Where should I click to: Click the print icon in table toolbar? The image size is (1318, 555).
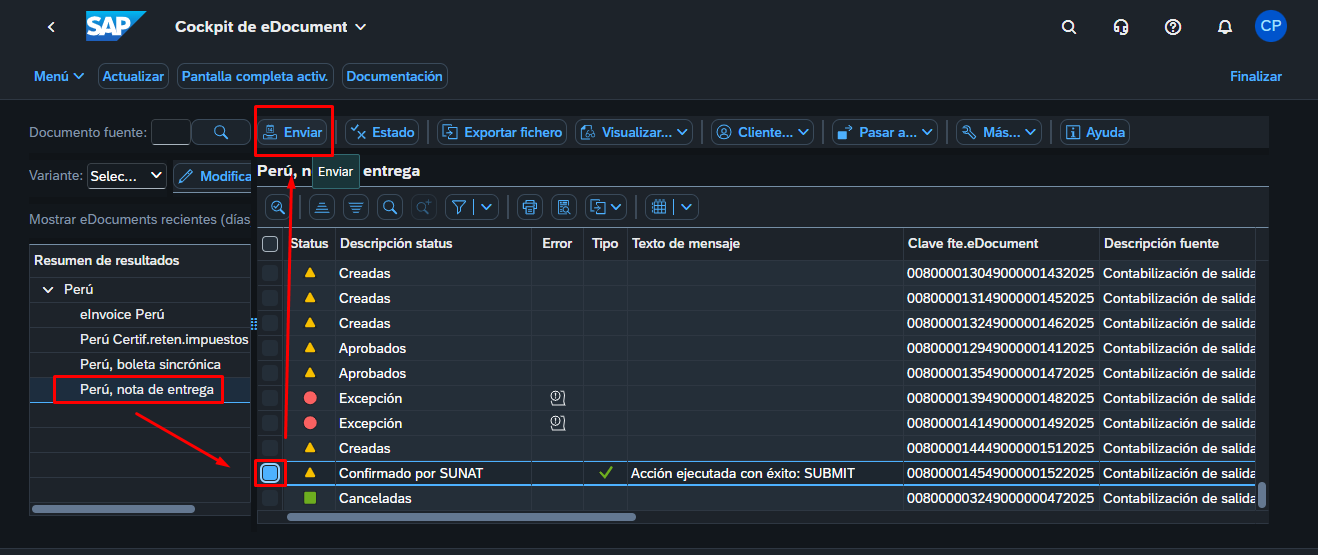(x=530, y=207)
